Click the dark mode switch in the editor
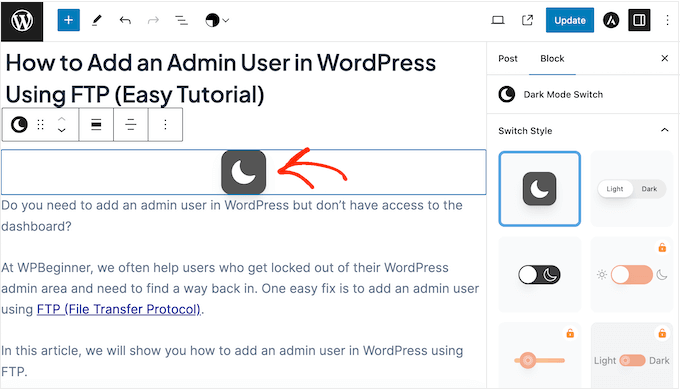The image size is (680, 389). (x=243, y=172)
